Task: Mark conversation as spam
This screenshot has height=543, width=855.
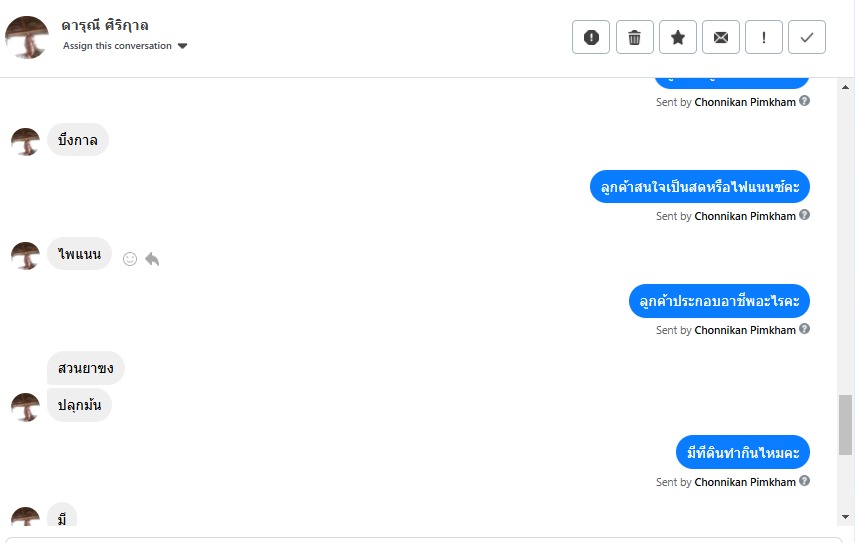Action: (591, 37)
